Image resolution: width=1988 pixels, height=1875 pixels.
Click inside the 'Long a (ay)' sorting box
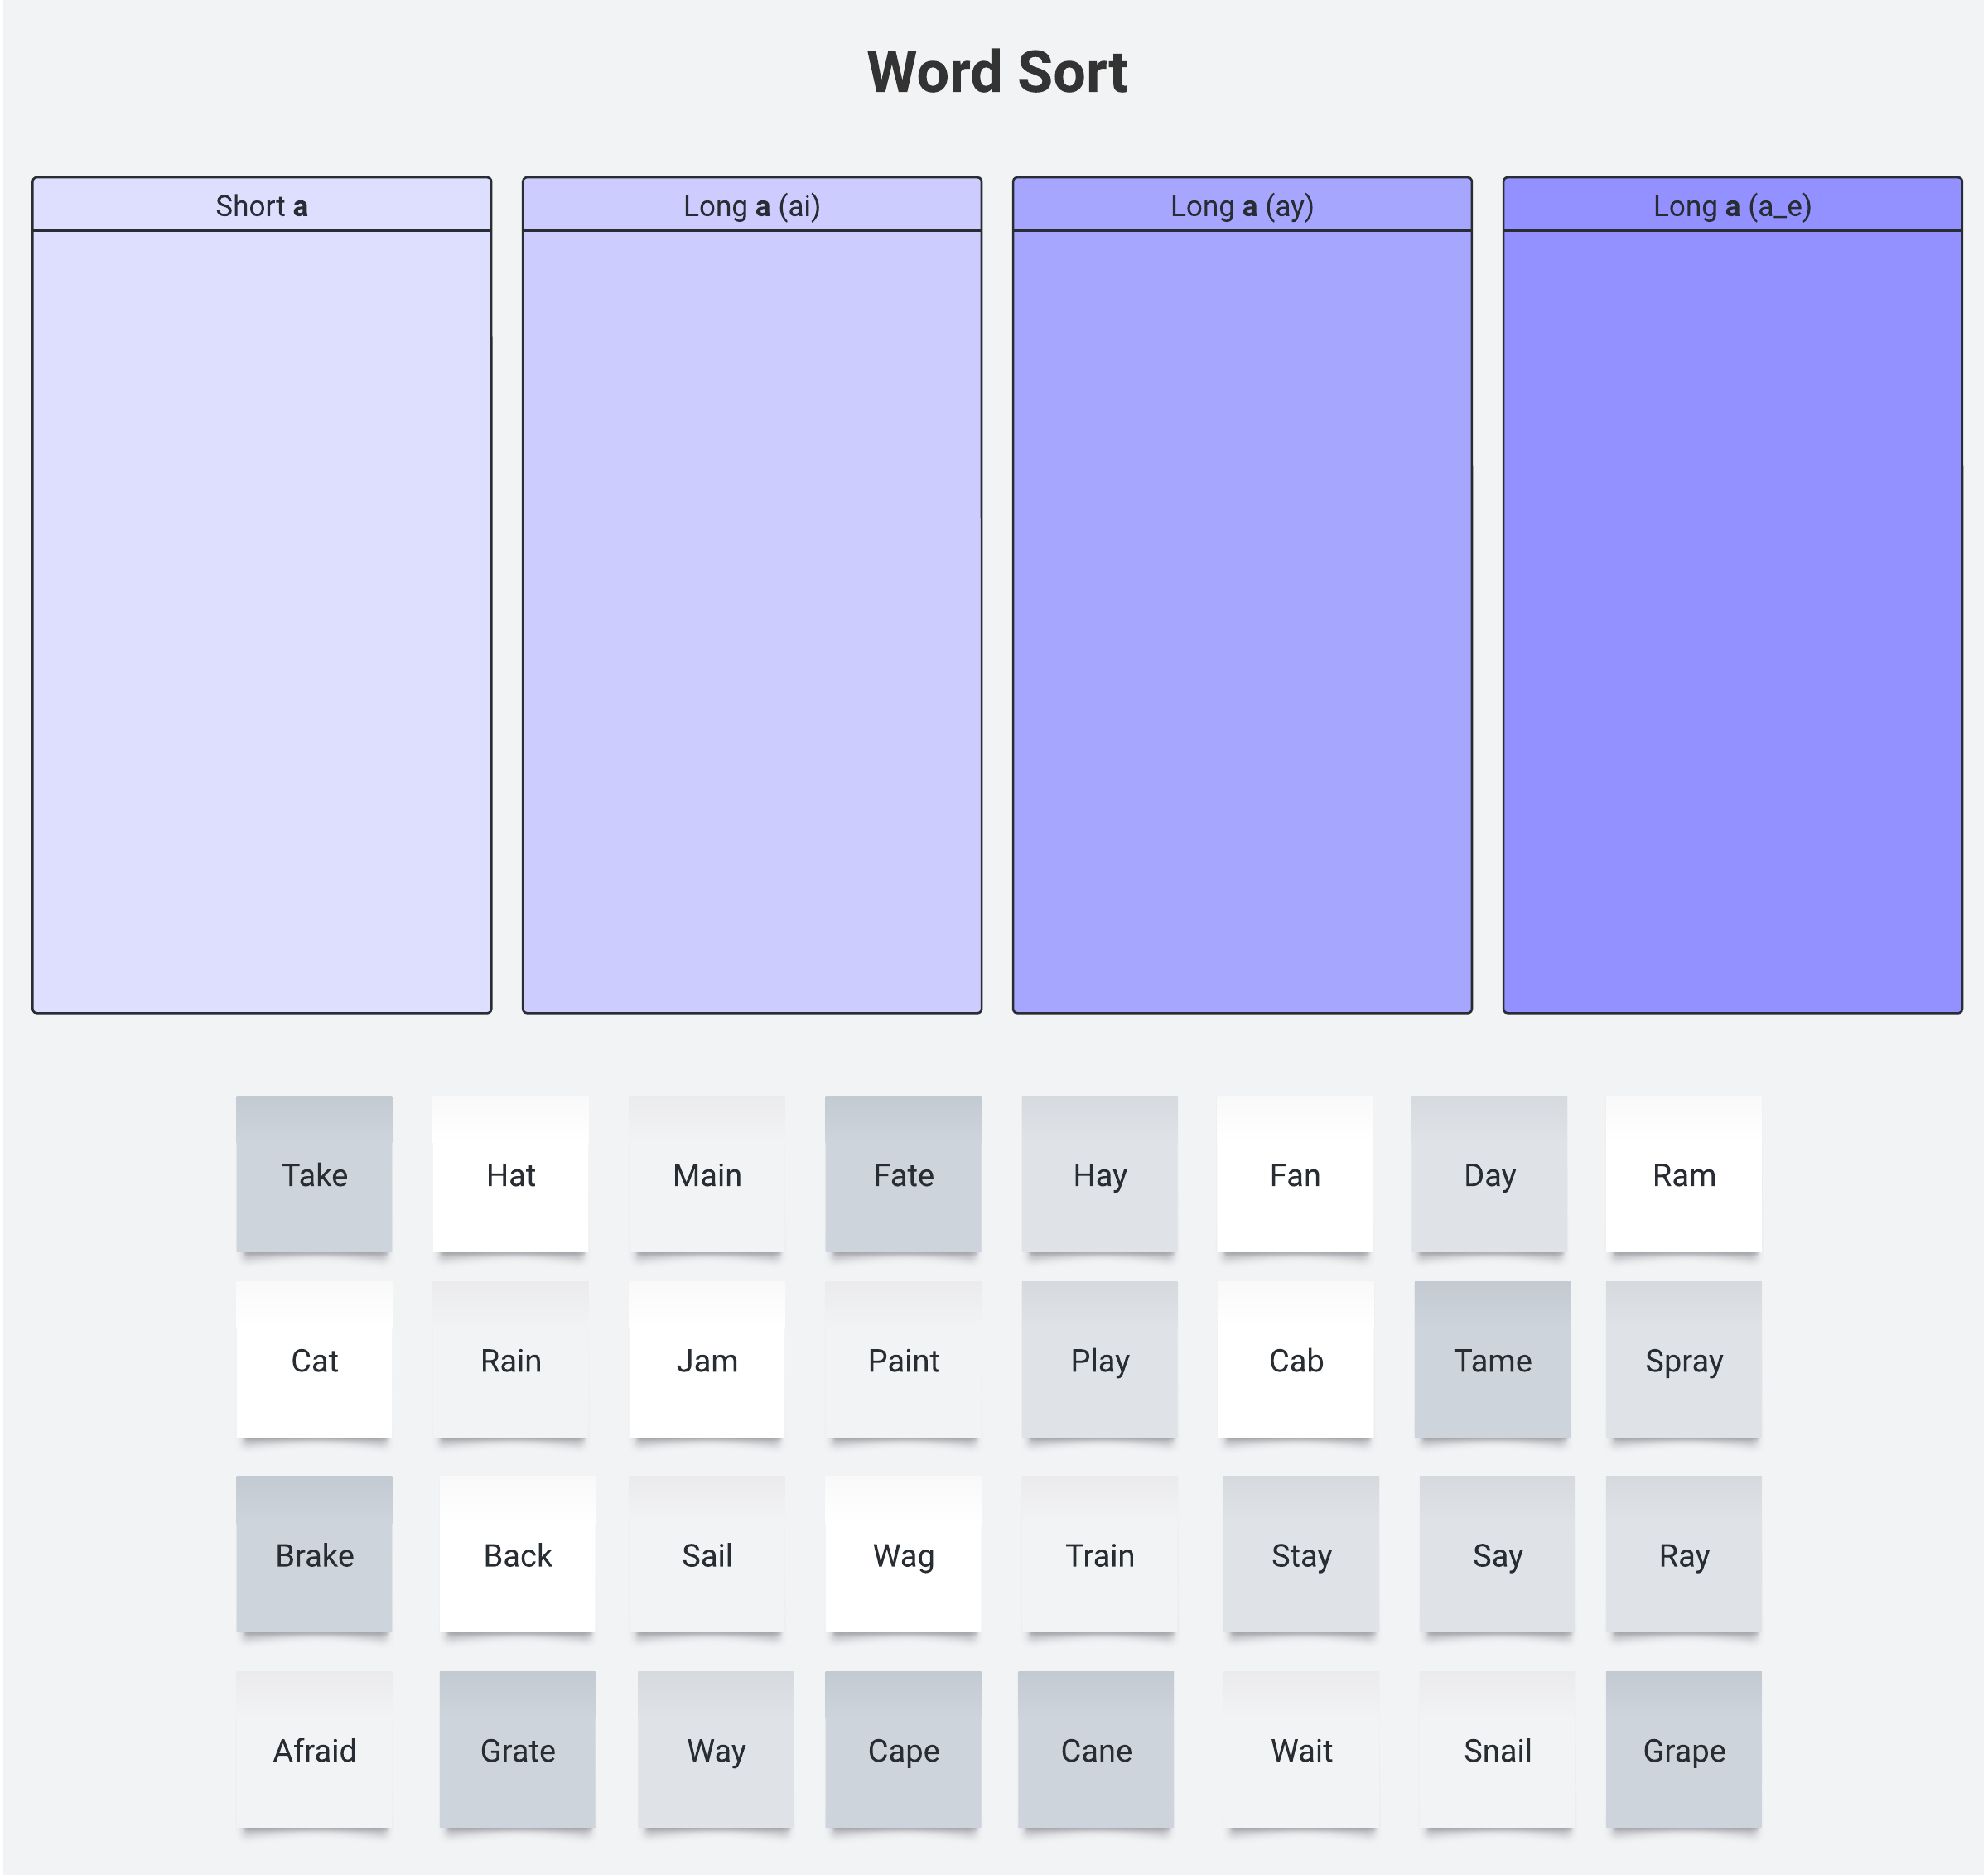pos(1242,620)
